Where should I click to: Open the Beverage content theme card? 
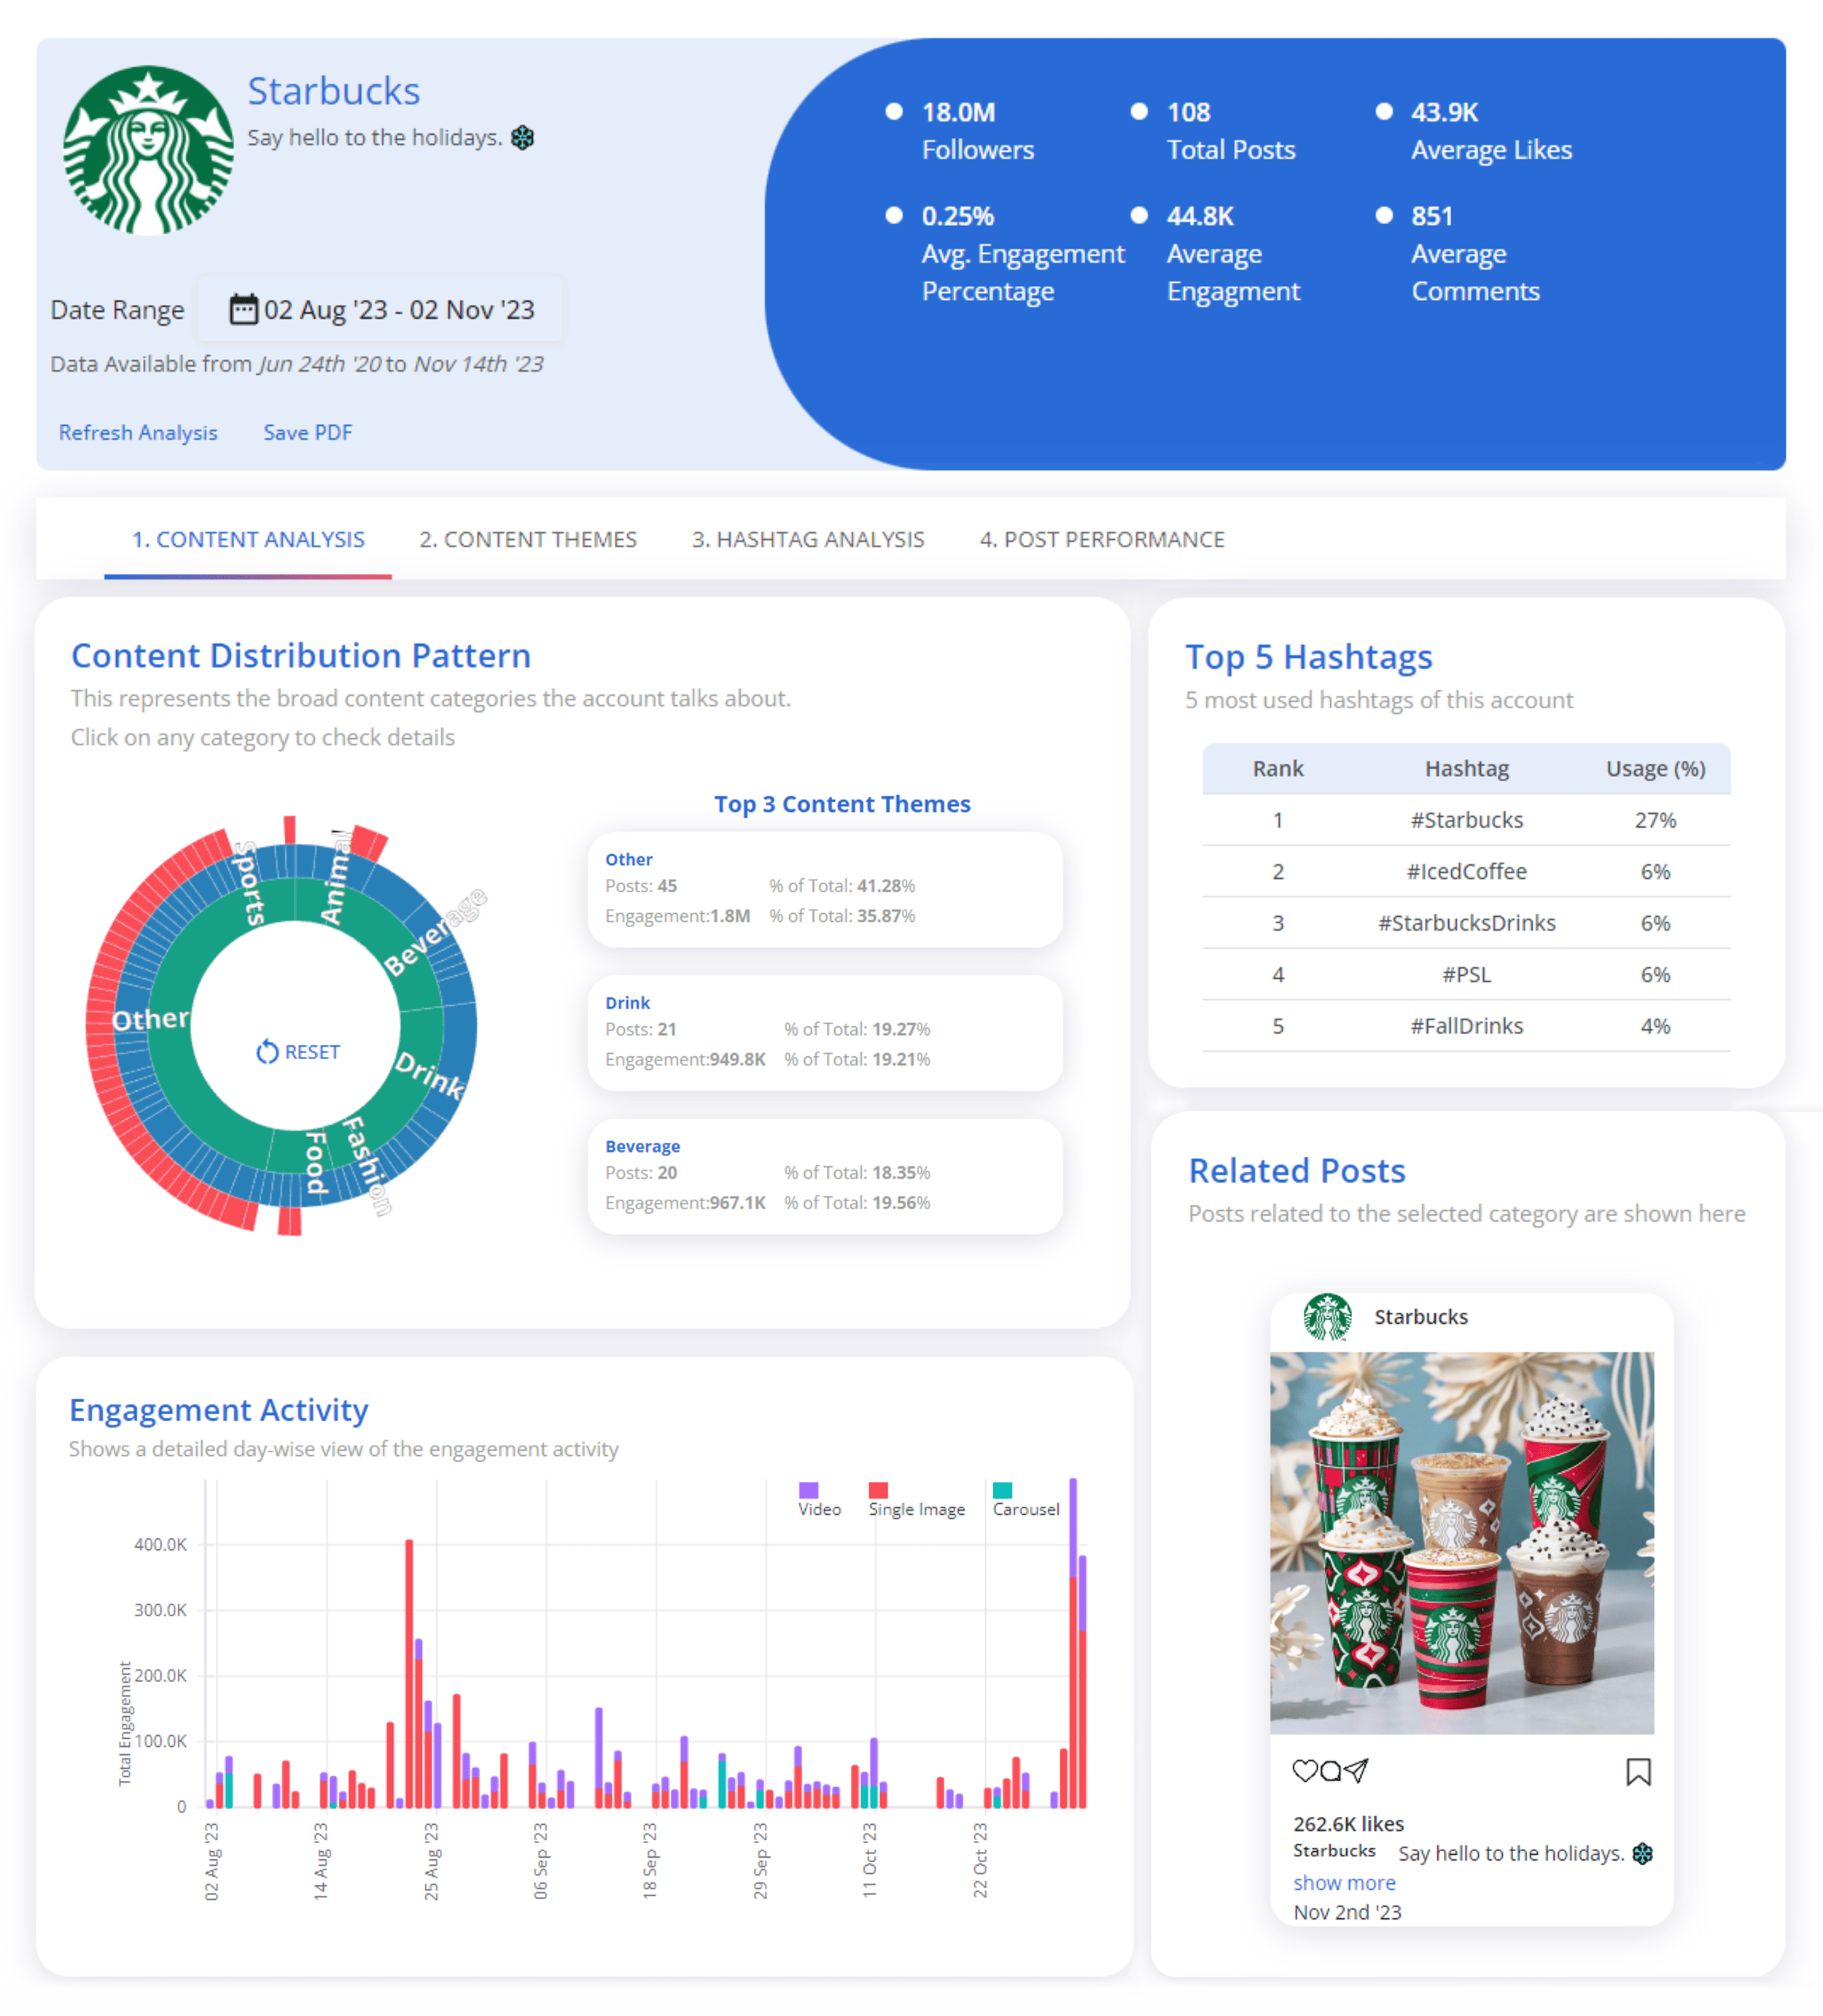pyautogui.click(x=825, y=1175)
